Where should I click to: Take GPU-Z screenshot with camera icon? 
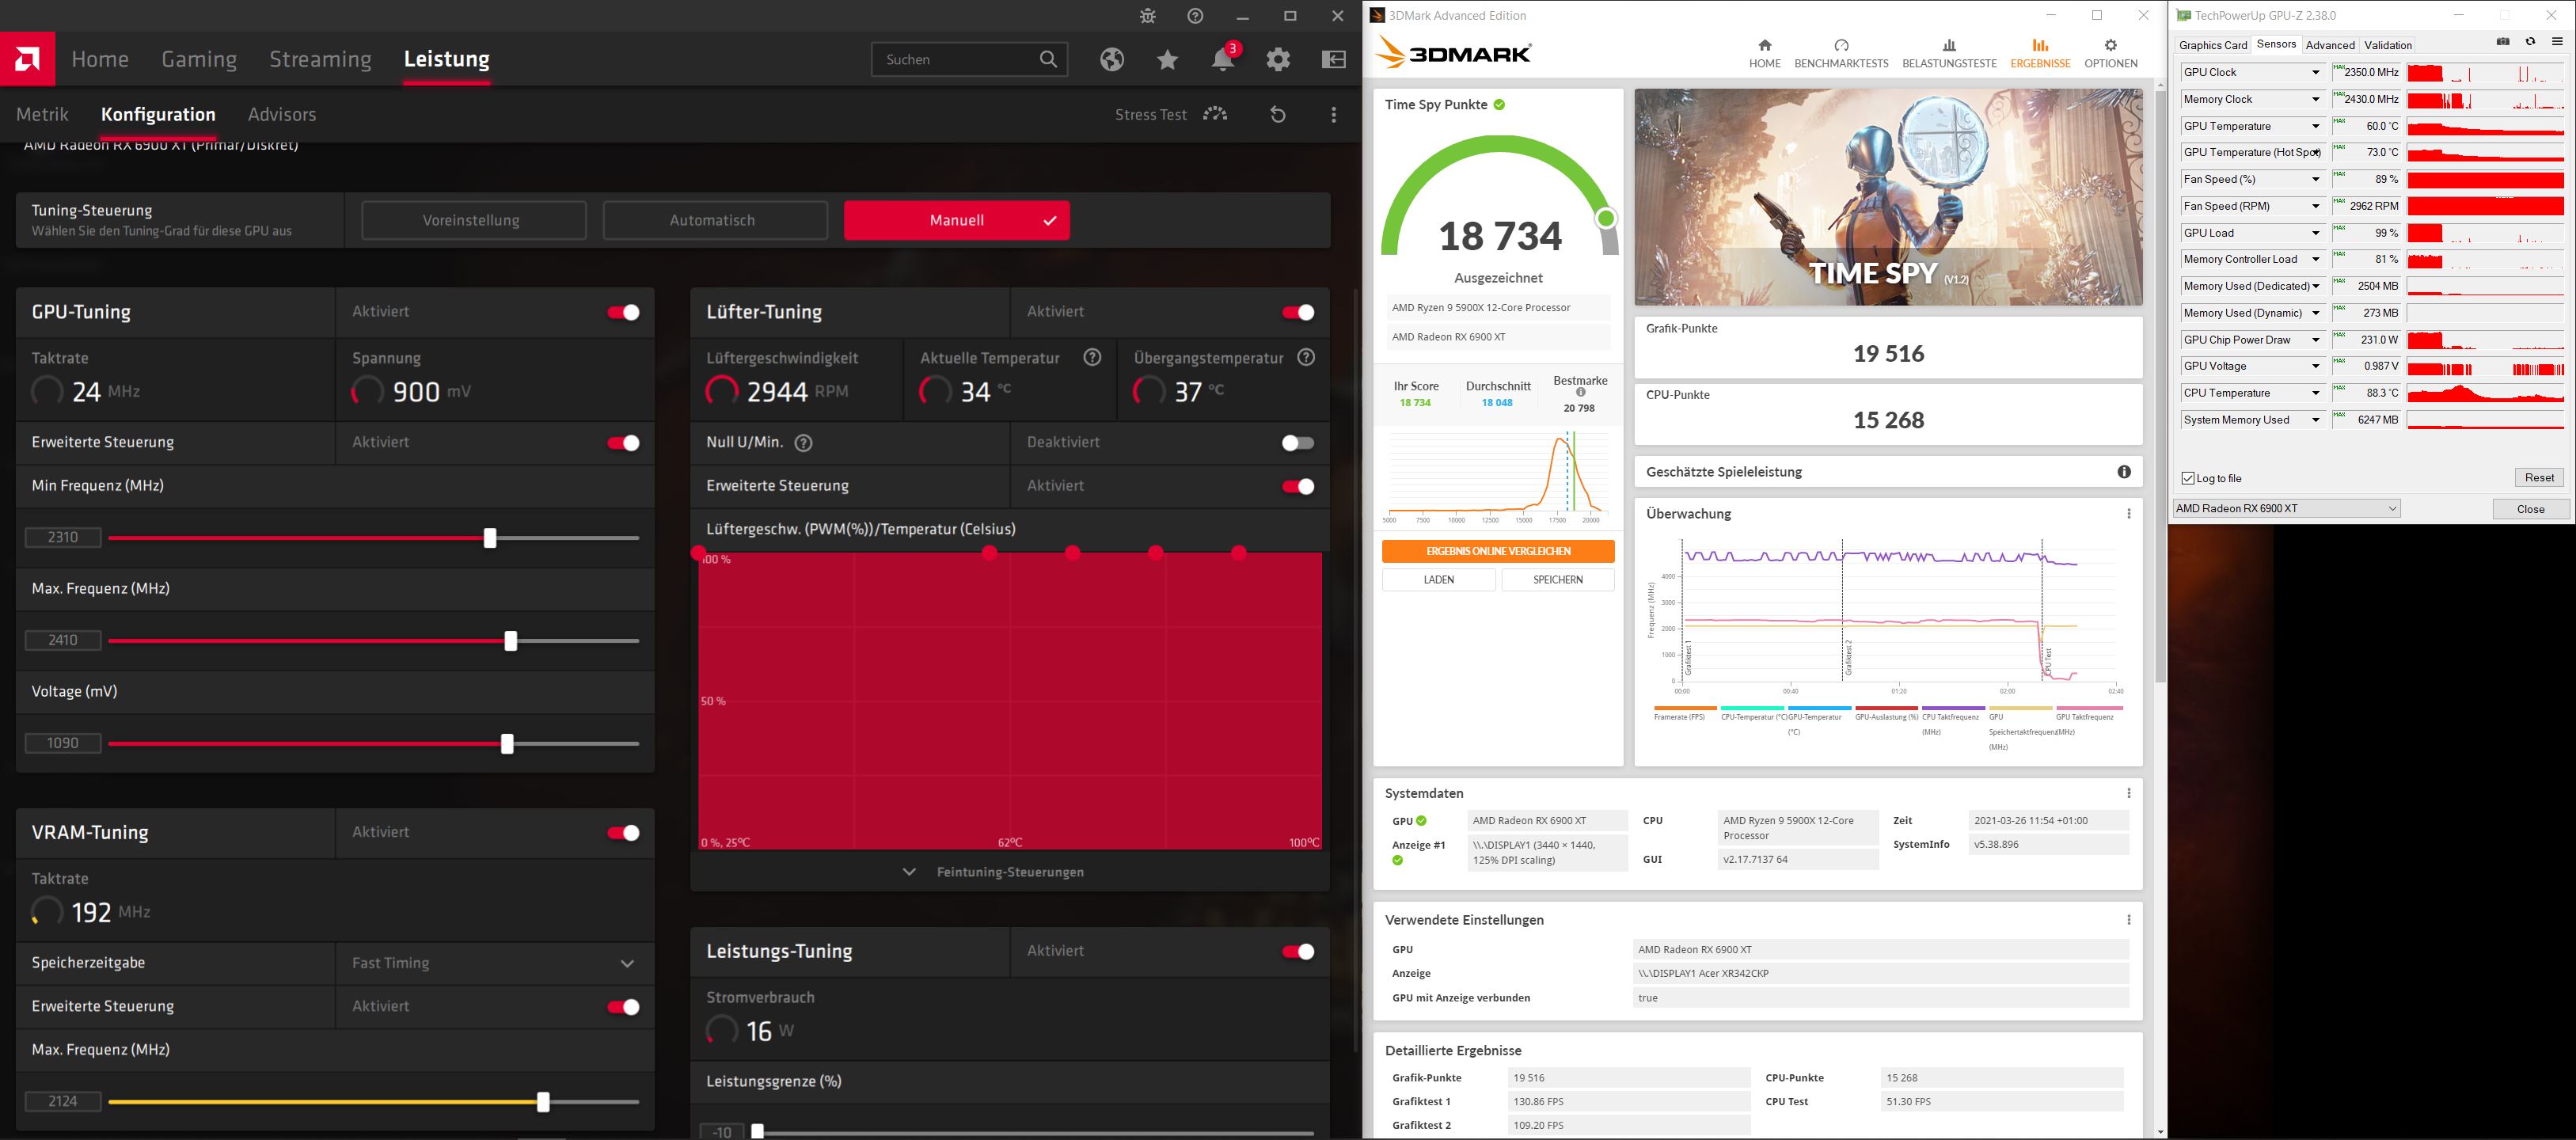click(2503, 42)
